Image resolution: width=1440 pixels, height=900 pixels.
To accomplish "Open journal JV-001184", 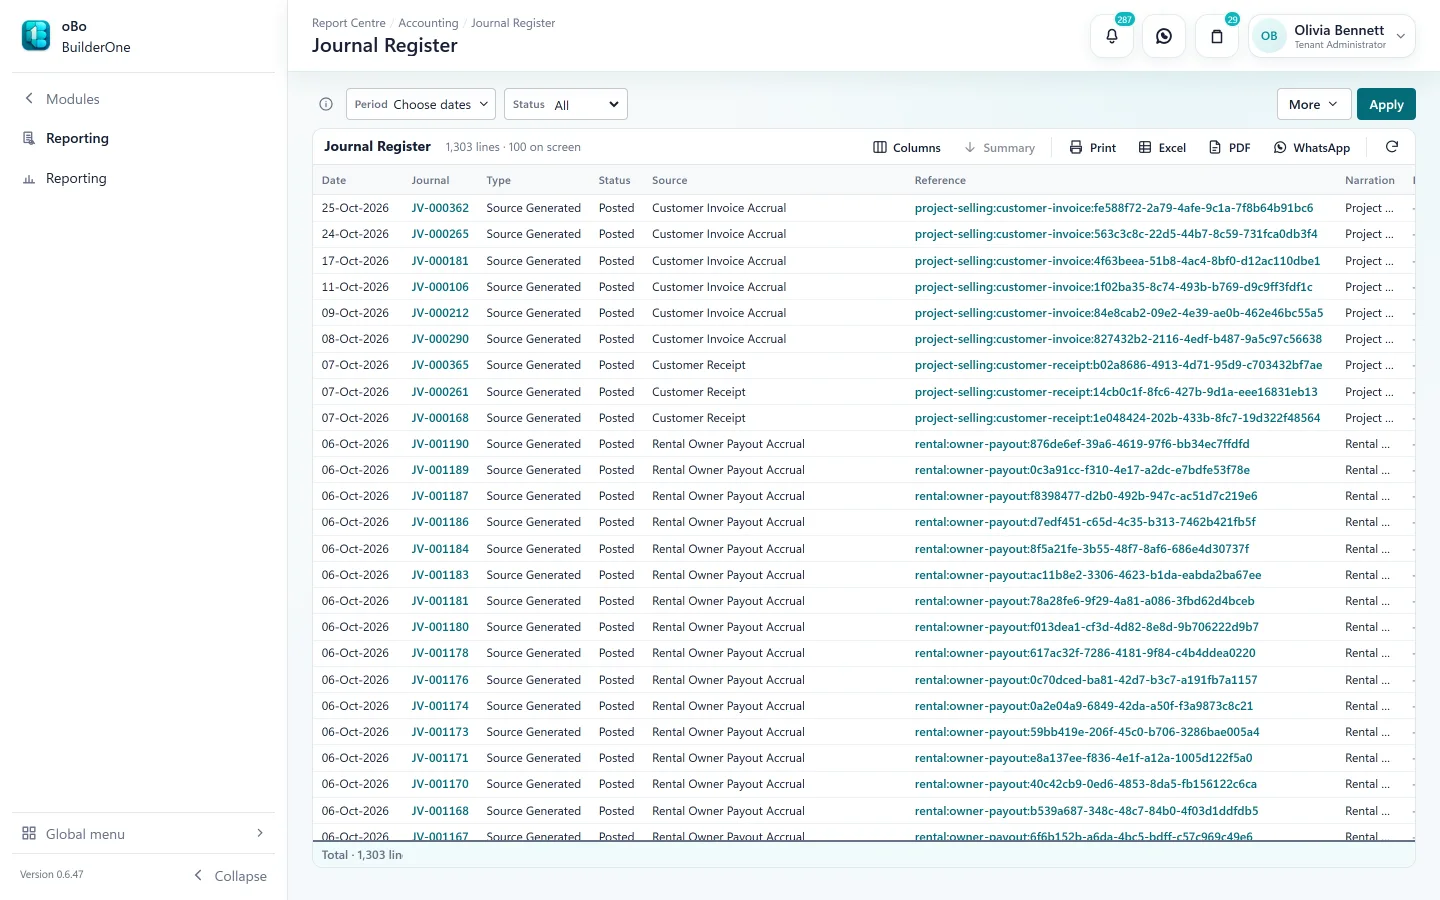I will [x=440, y=549].
